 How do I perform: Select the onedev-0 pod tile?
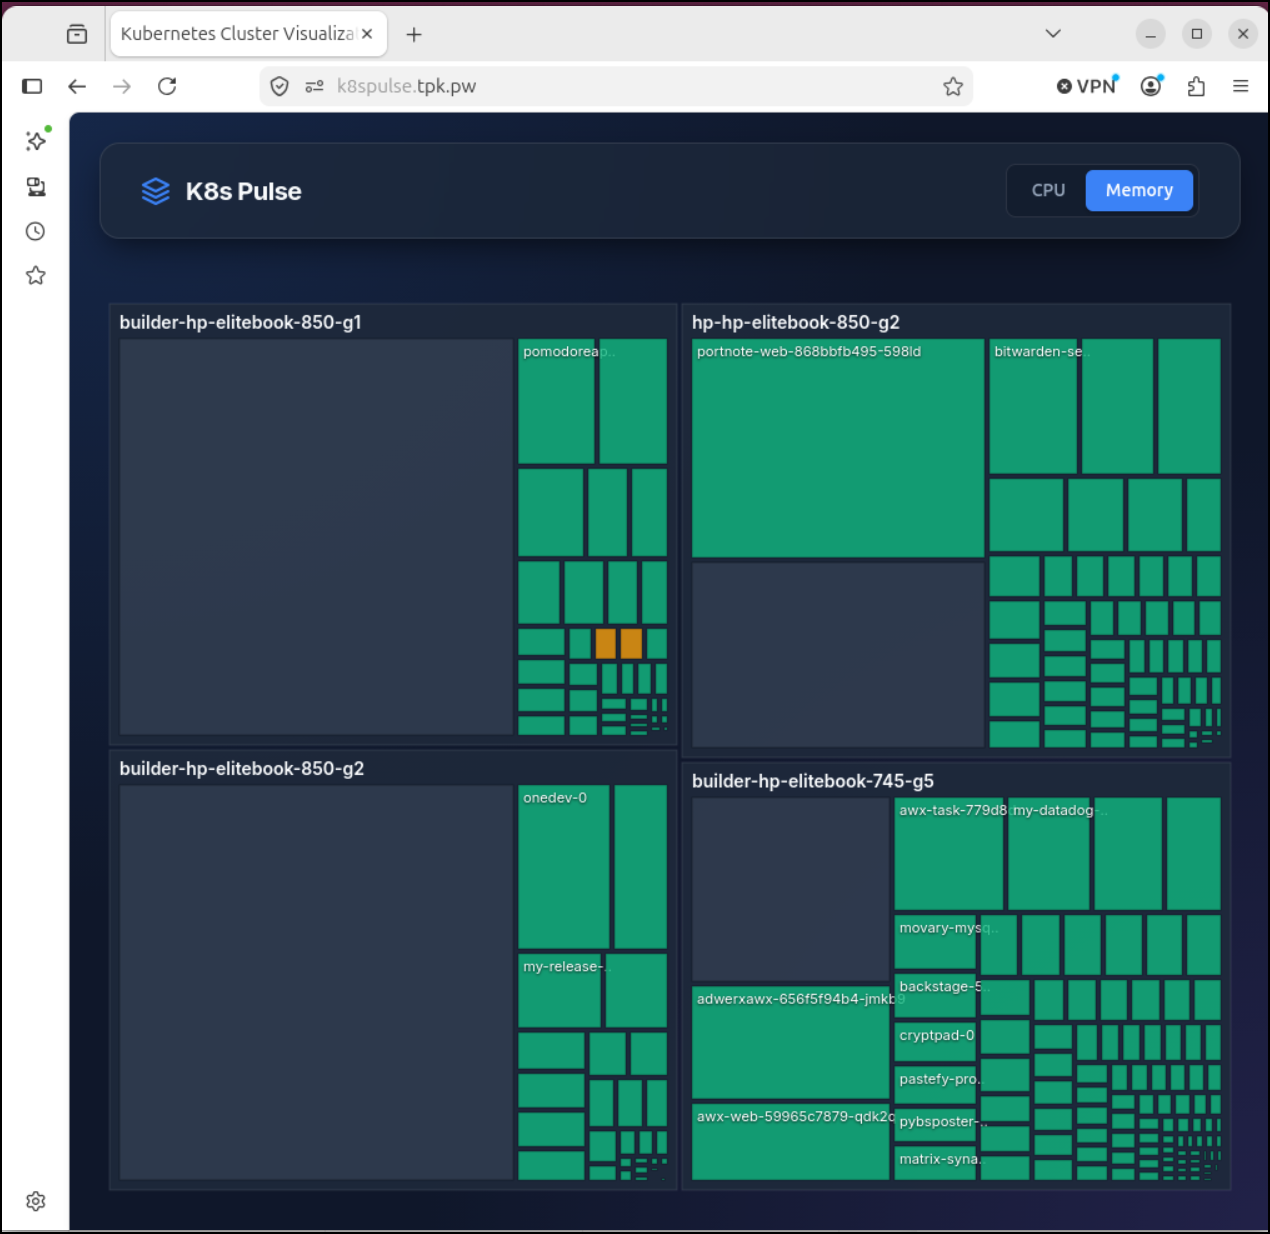(x=564, y=867)
